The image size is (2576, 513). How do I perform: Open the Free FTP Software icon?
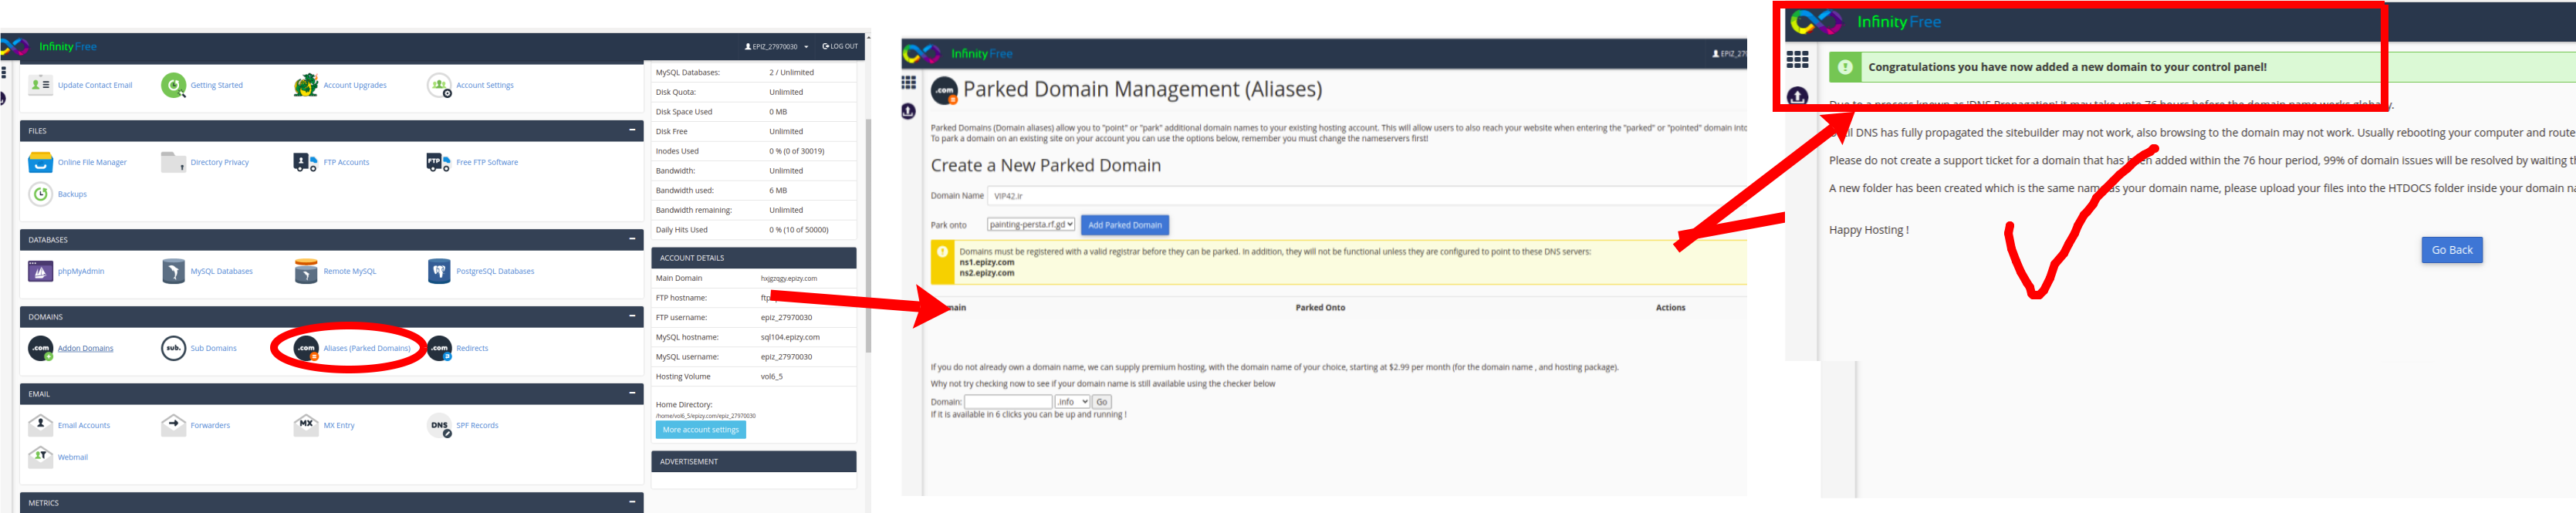tap(439, 162)
